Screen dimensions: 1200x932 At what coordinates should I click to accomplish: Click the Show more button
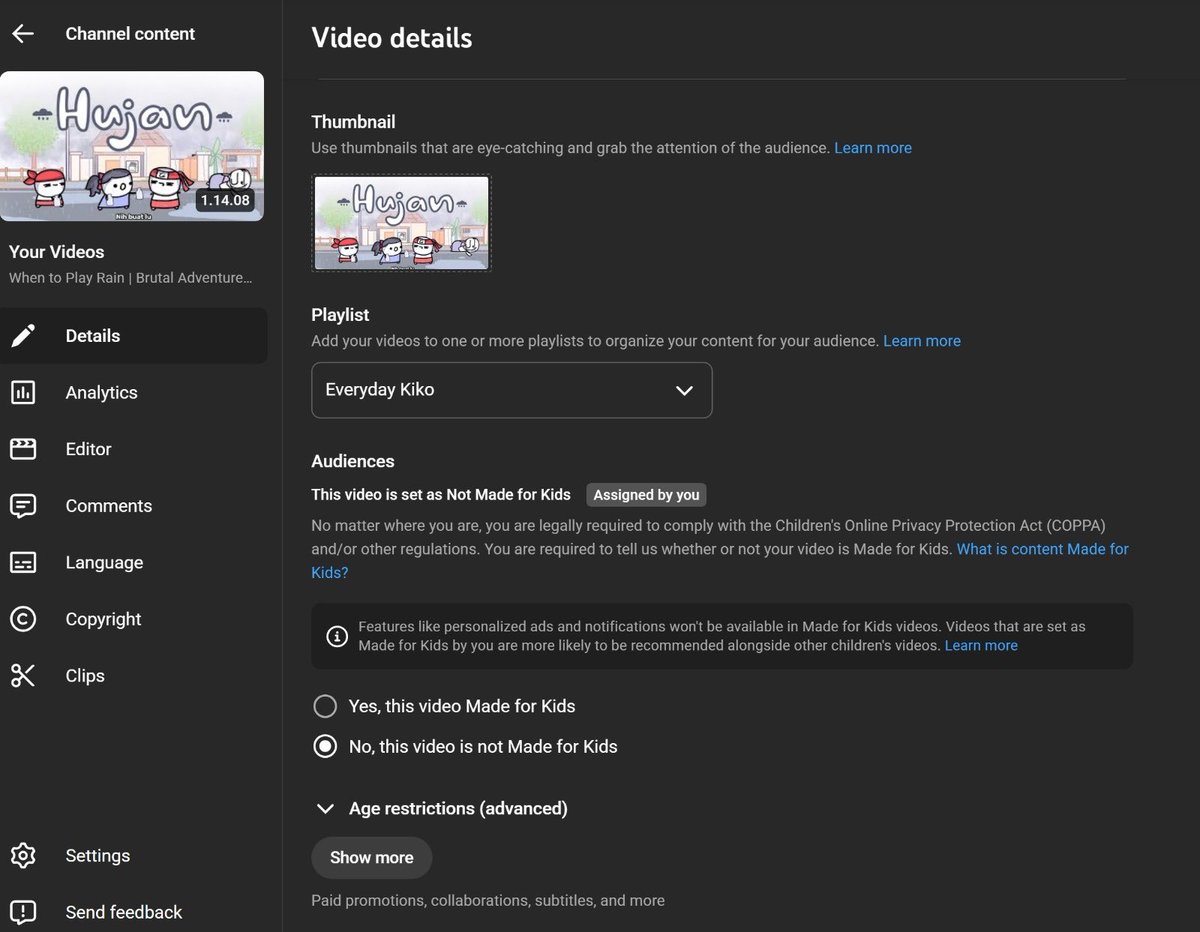pyautogui.click(x=372, y=858)
